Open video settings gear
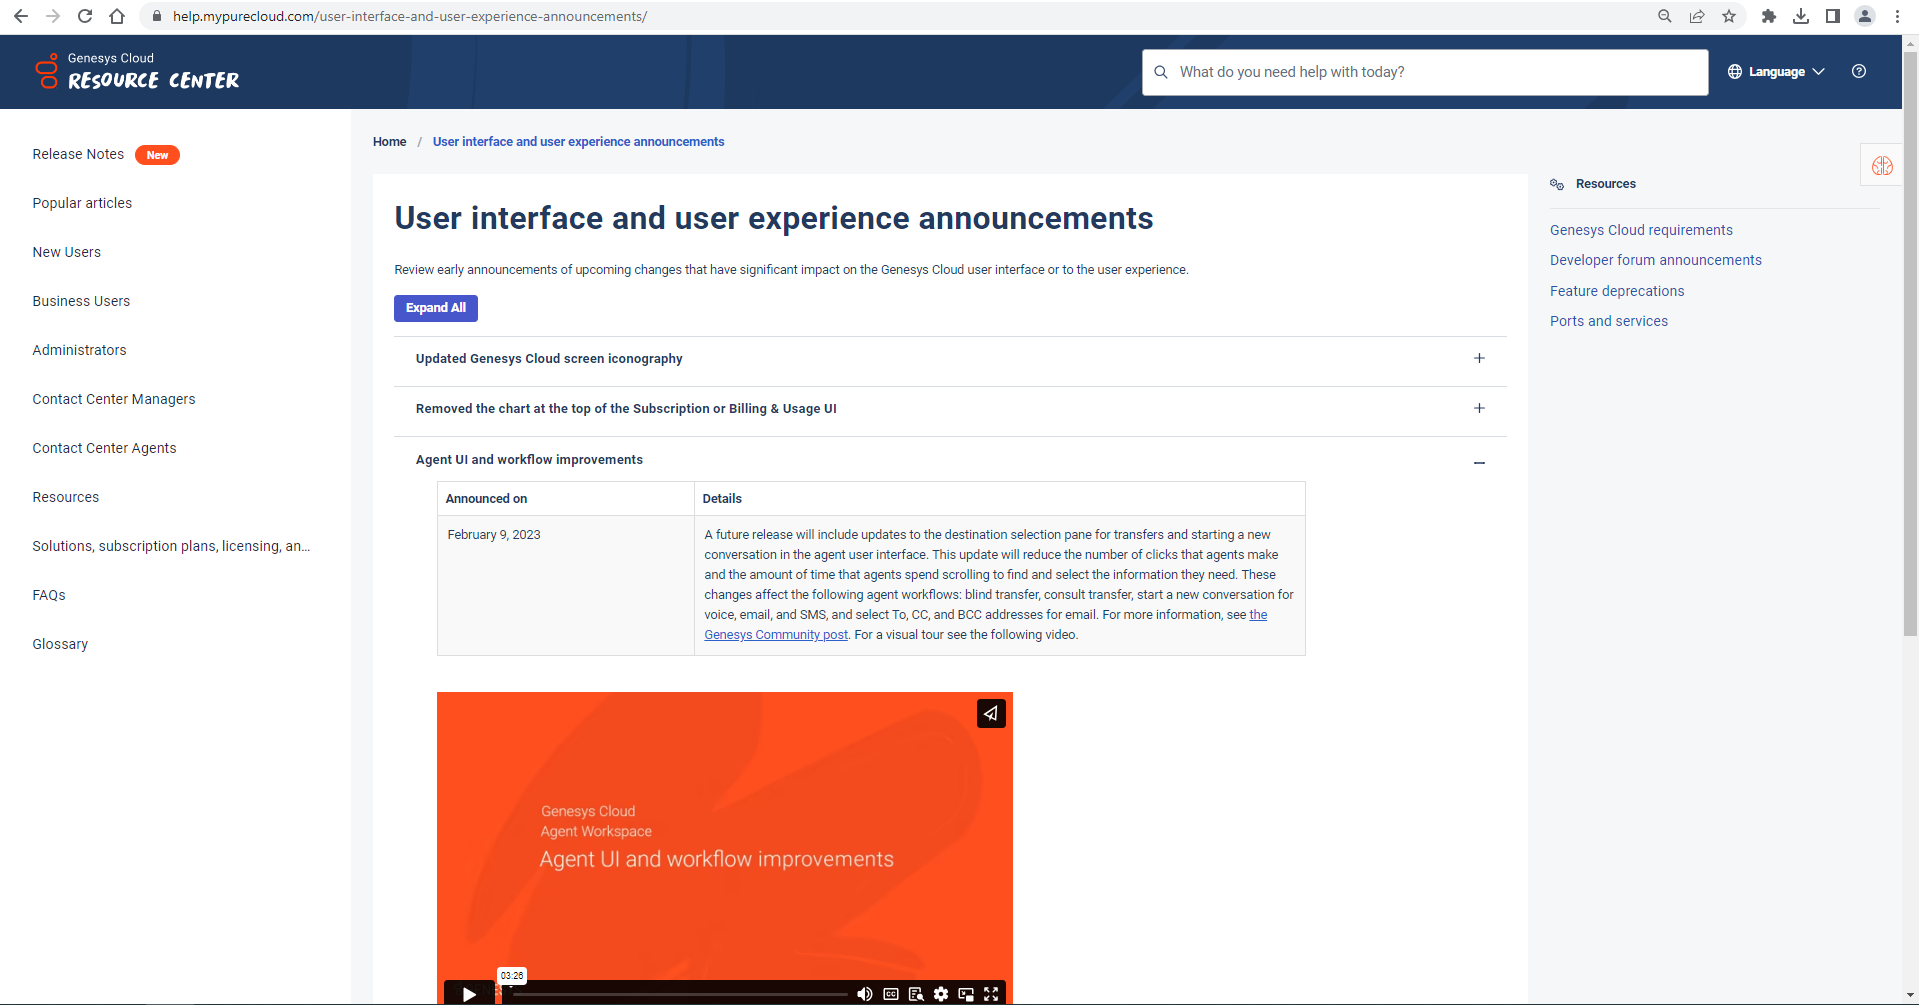Image resolution: width=1919 pixels, height=1005 pixels. click(x=941, y=993)
